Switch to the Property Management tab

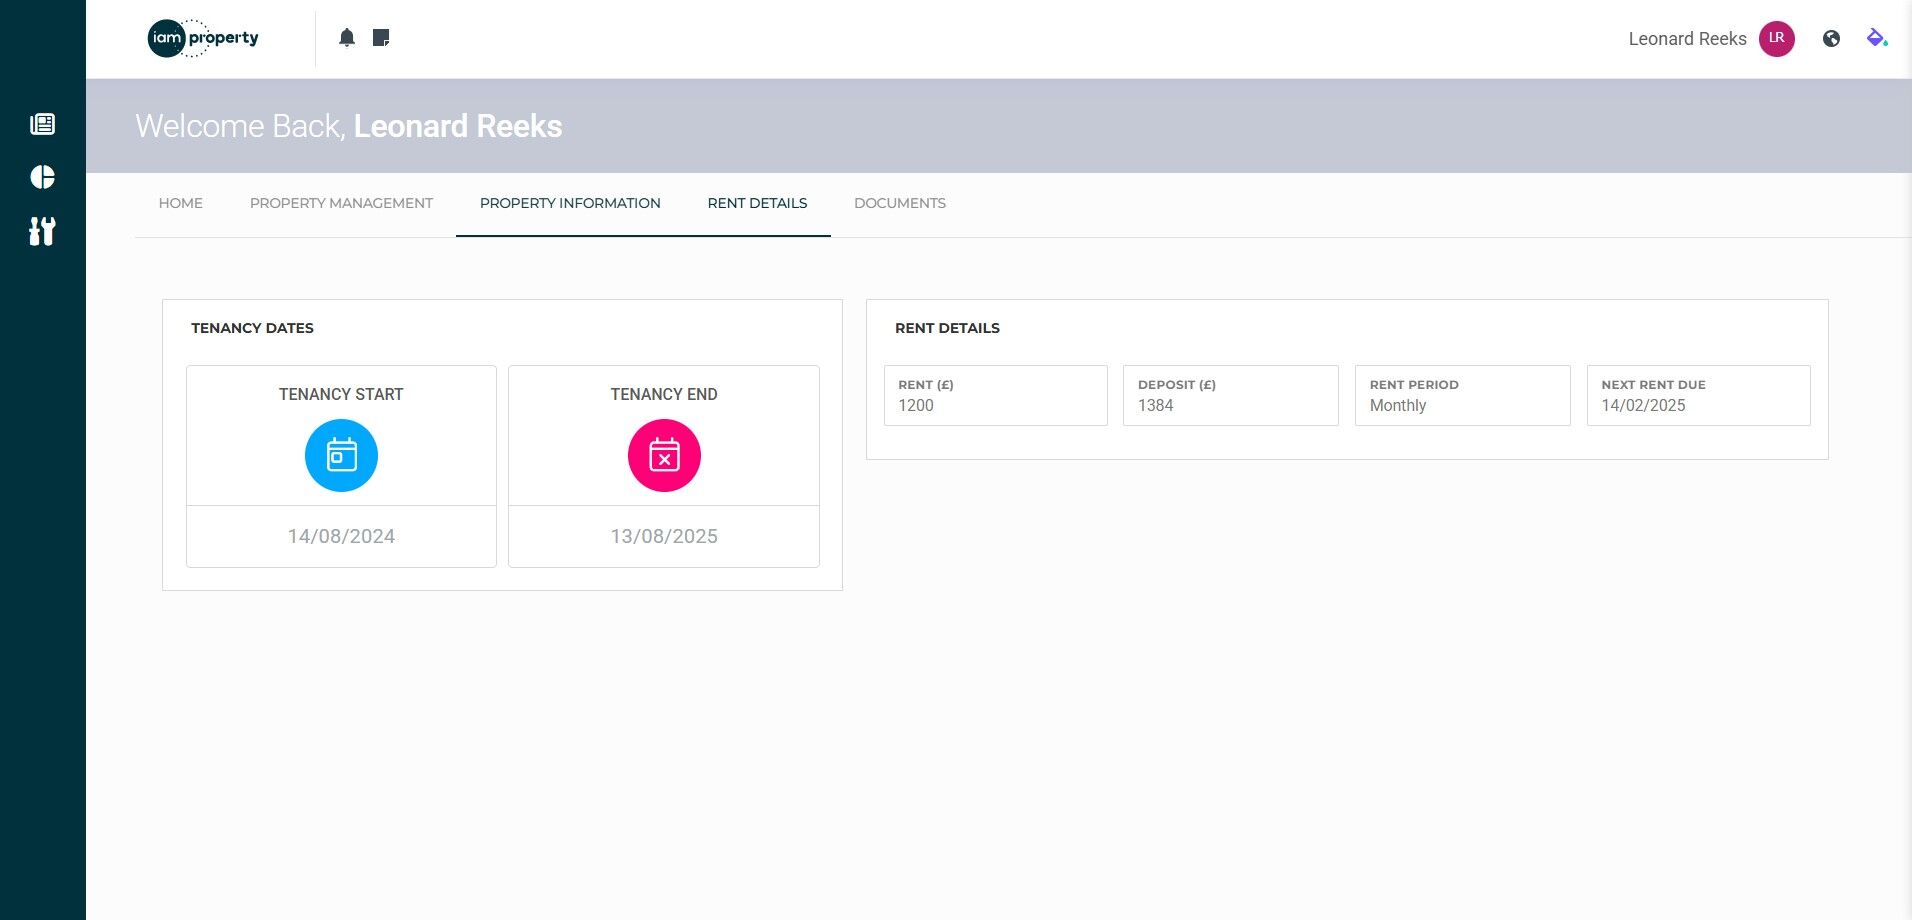coord(341,203)
